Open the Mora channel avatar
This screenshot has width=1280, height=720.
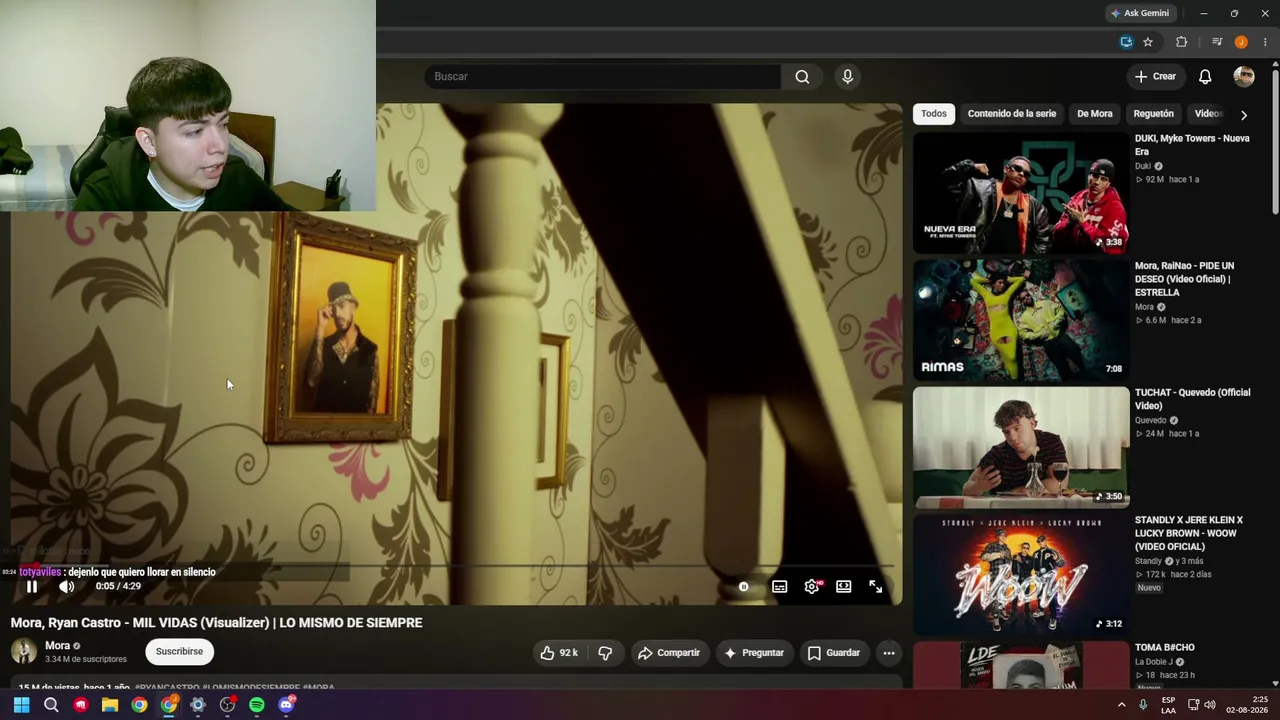click(24, 652)
